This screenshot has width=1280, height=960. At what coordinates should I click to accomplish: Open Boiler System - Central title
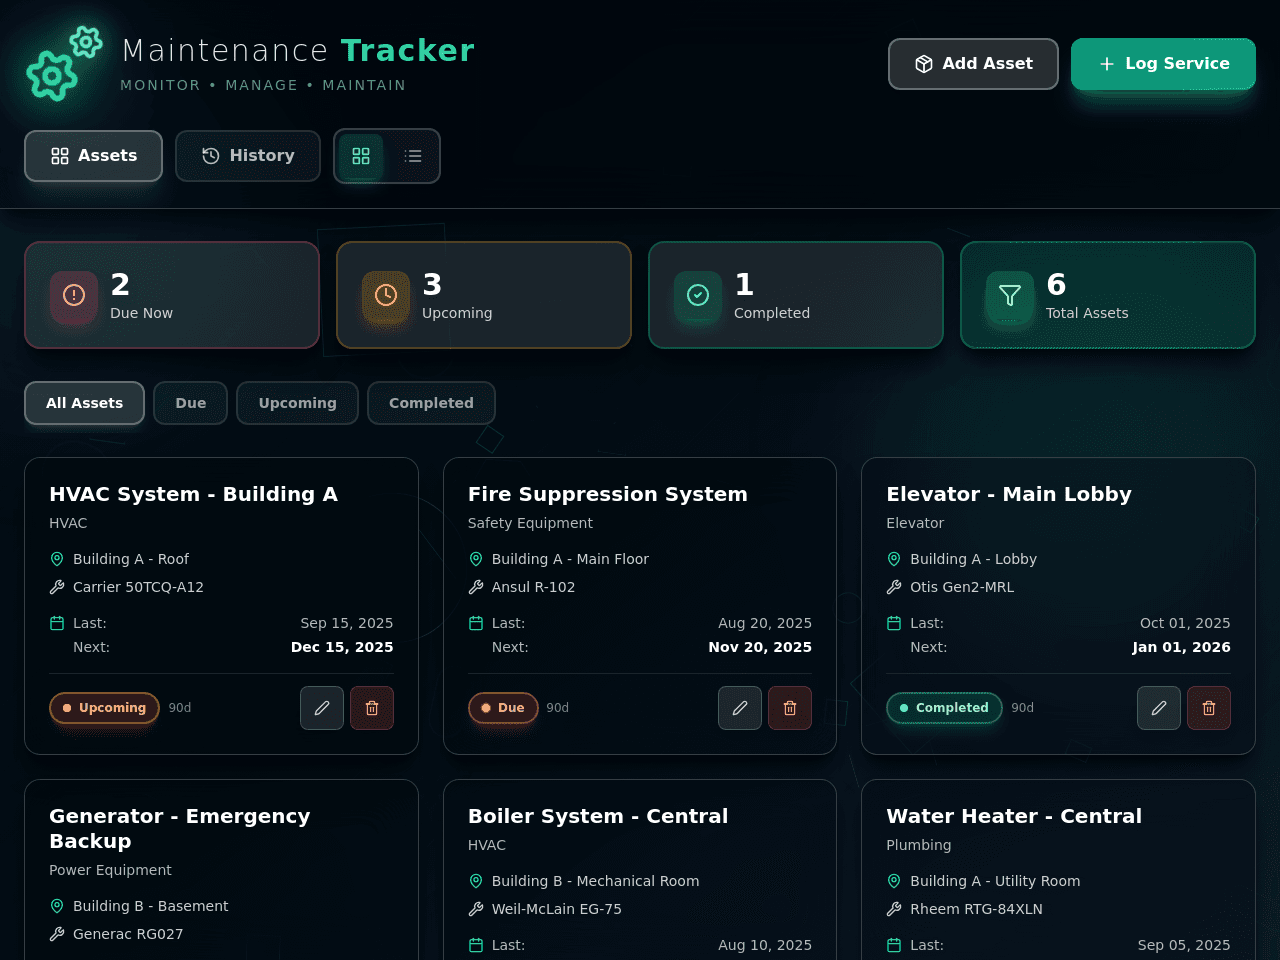click(x=598, y=816)
